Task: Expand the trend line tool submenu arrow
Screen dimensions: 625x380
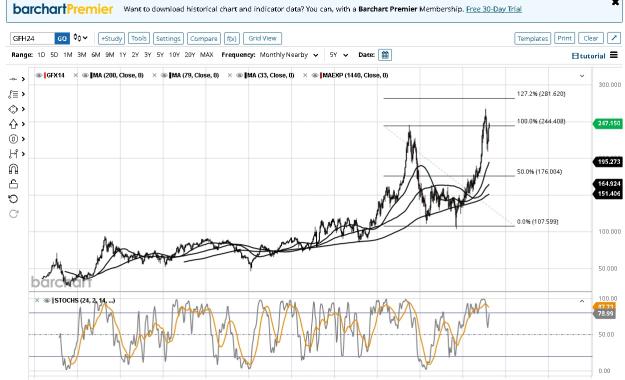Action: (x=24, y=79)
